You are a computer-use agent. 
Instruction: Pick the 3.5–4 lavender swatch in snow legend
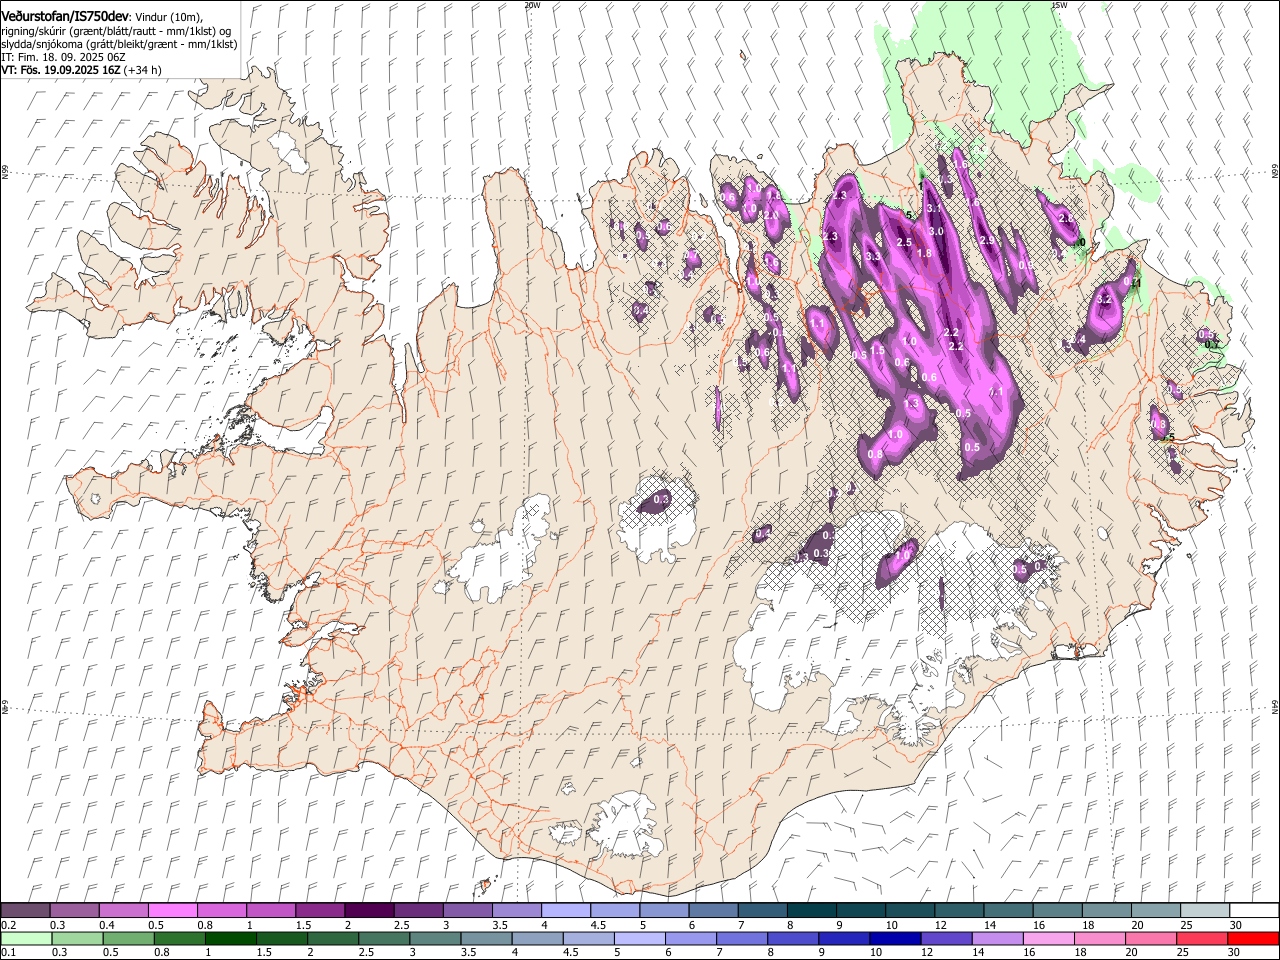(x=516, y=911)
